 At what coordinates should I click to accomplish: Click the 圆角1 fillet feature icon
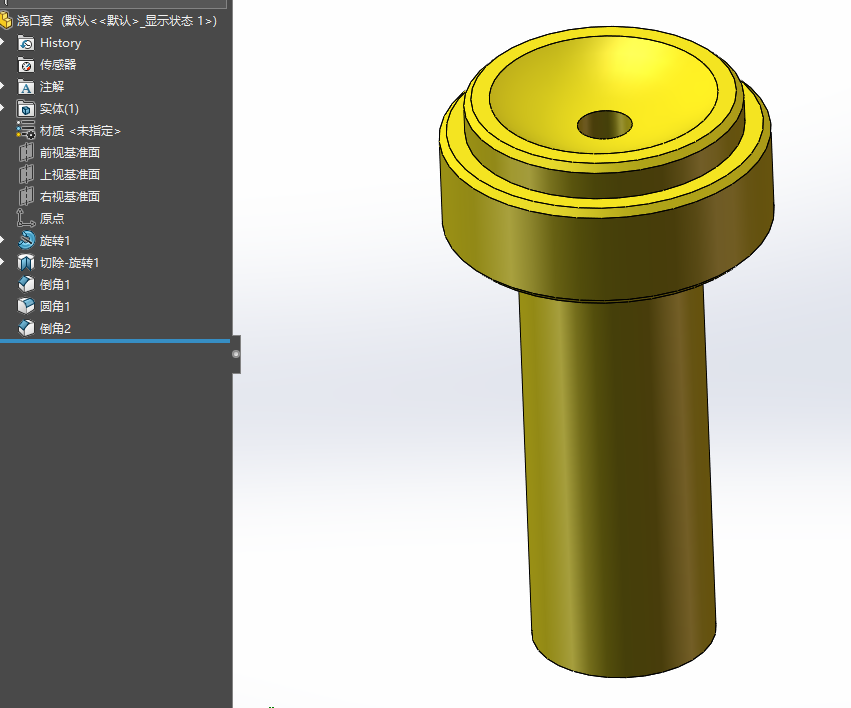coord(26,306)
